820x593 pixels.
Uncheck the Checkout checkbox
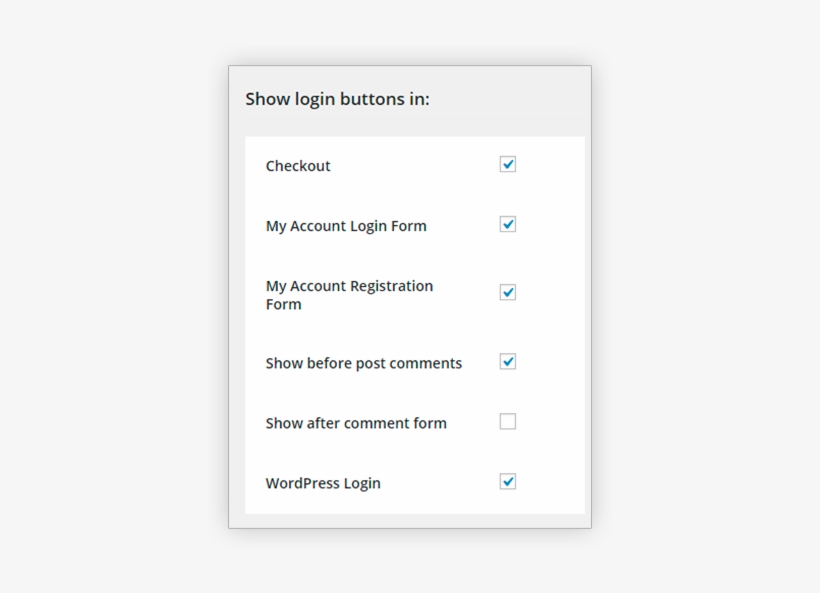pos(508,164)
